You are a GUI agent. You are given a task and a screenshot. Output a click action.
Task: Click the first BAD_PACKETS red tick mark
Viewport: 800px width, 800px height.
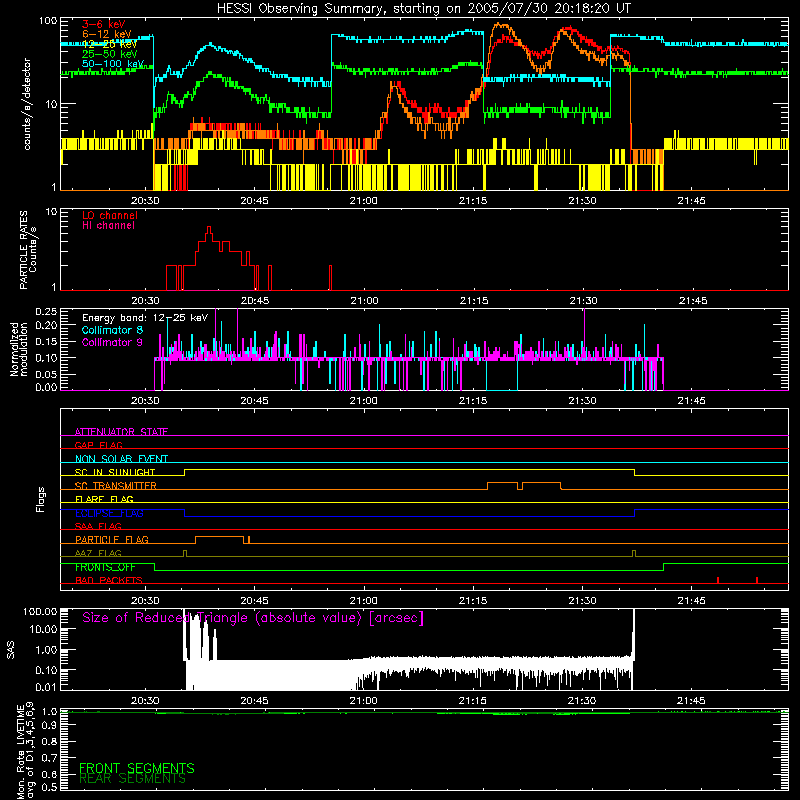pyautogui.click(x=718, y=580)
